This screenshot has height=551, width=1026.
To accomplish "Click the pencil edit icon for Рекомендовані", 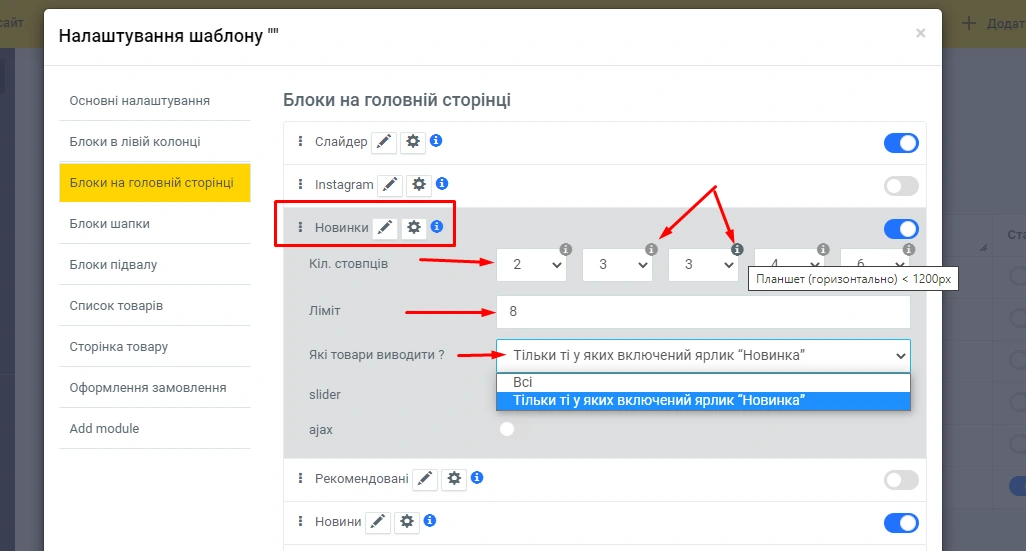I will coord(426,479).
